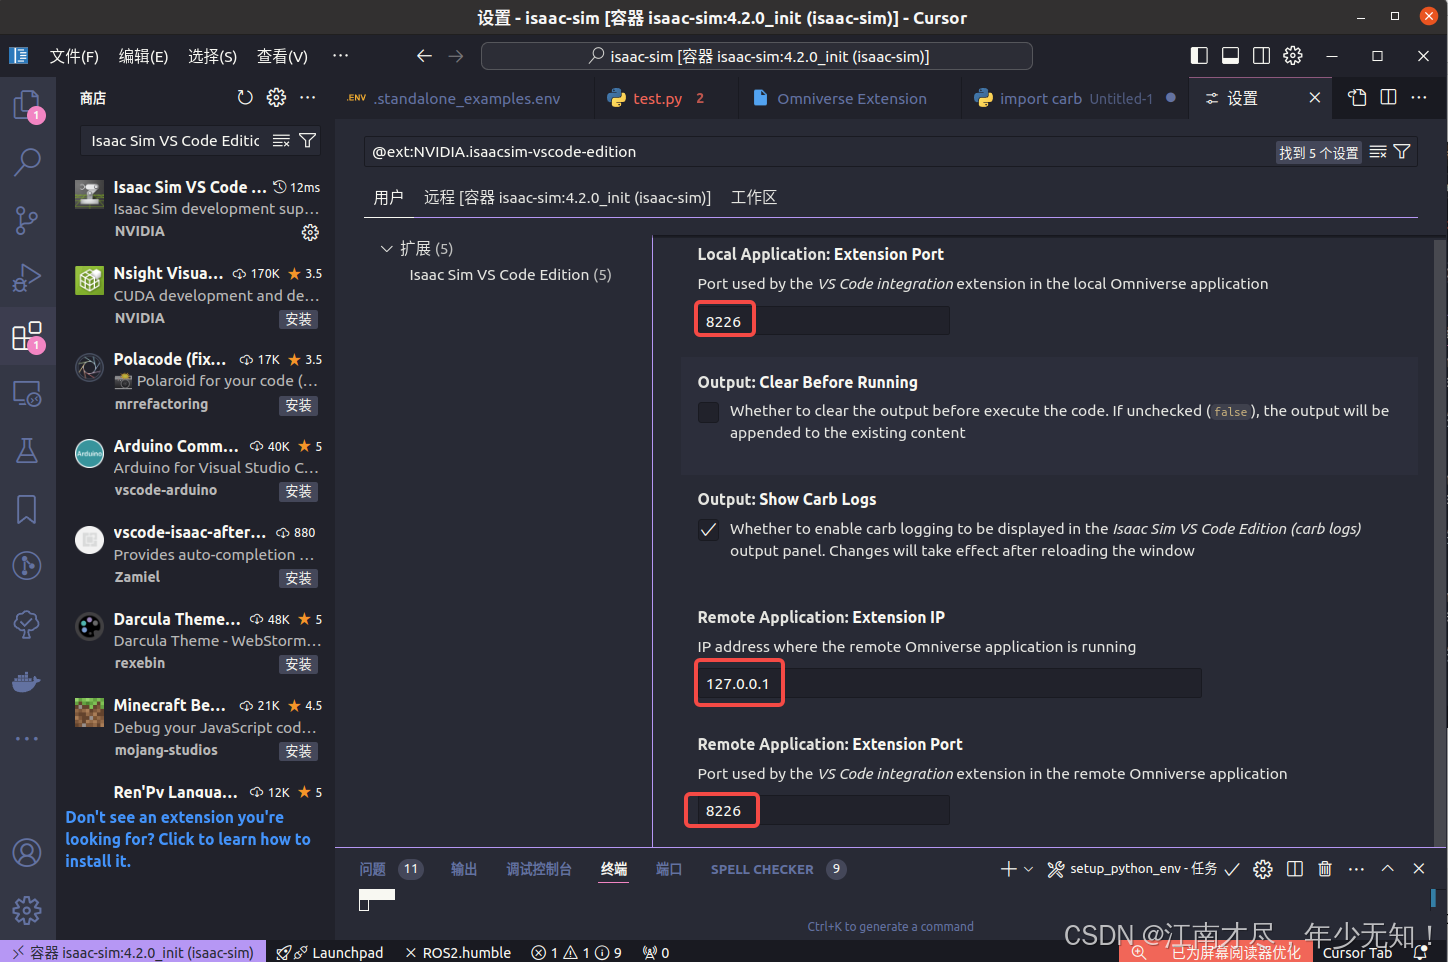Click the Remote Application Extension Port field
This screenshot has width=1448, height=962.
coord(823,811)
